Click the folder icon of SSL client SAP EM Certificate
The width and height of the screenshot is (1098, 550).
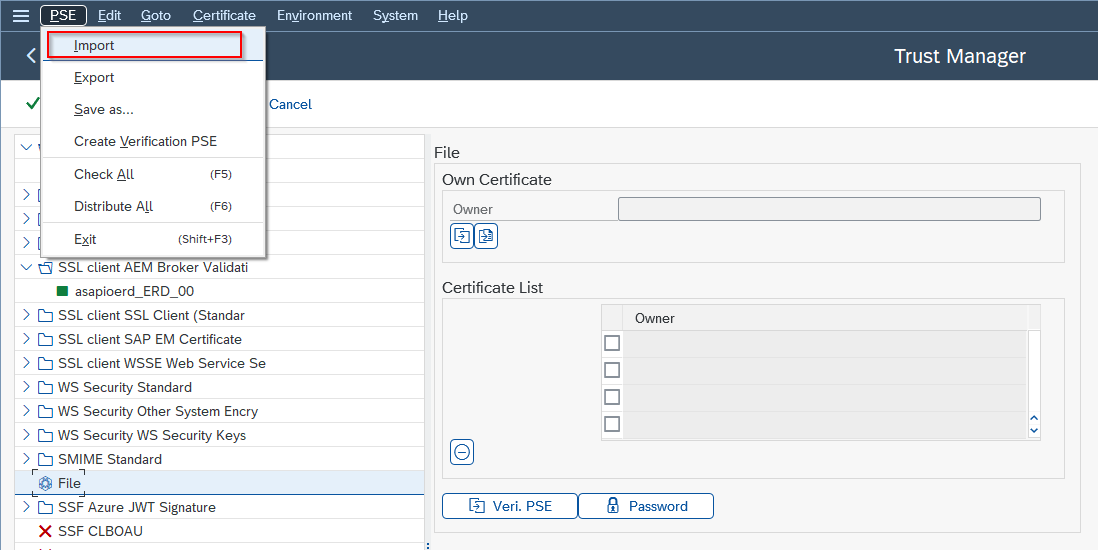(x=46, y=339)
